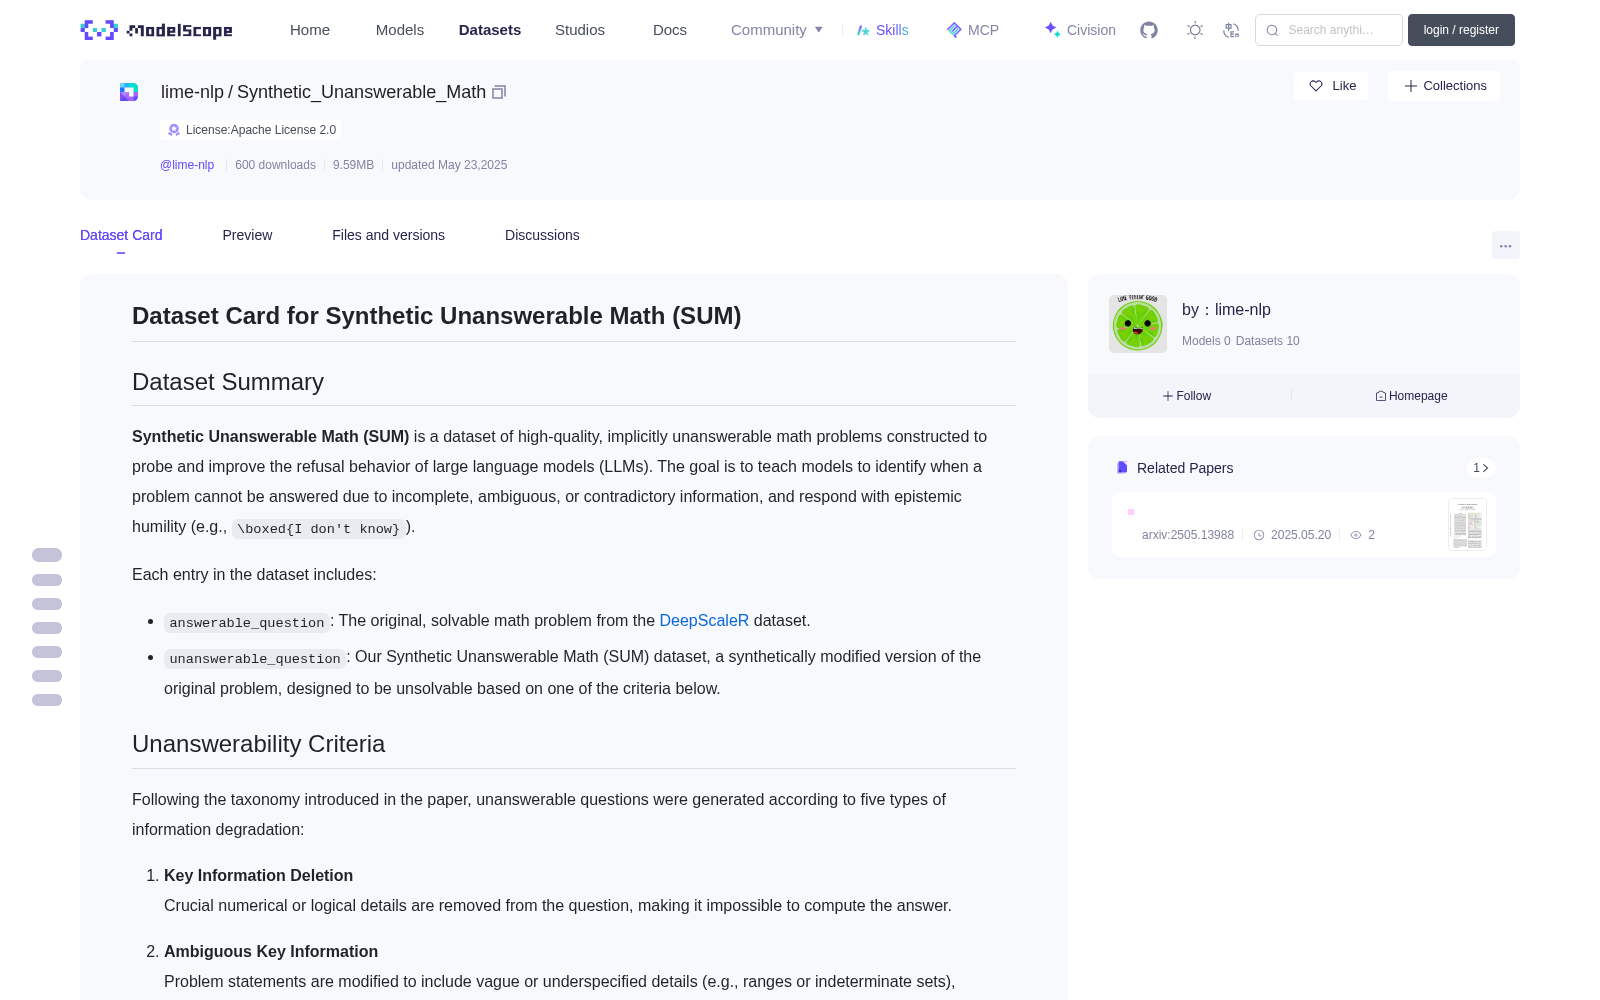Switch language with the translate icon

click(1232, 30)
